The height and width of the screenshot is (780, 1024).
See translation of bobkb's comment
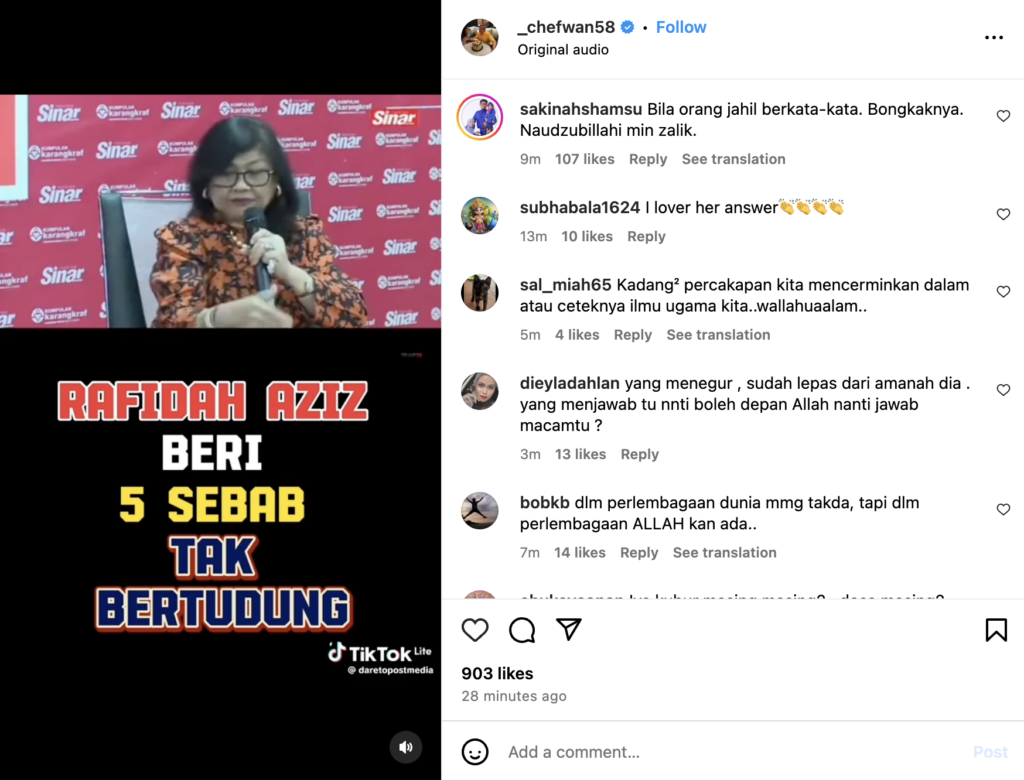725,553
